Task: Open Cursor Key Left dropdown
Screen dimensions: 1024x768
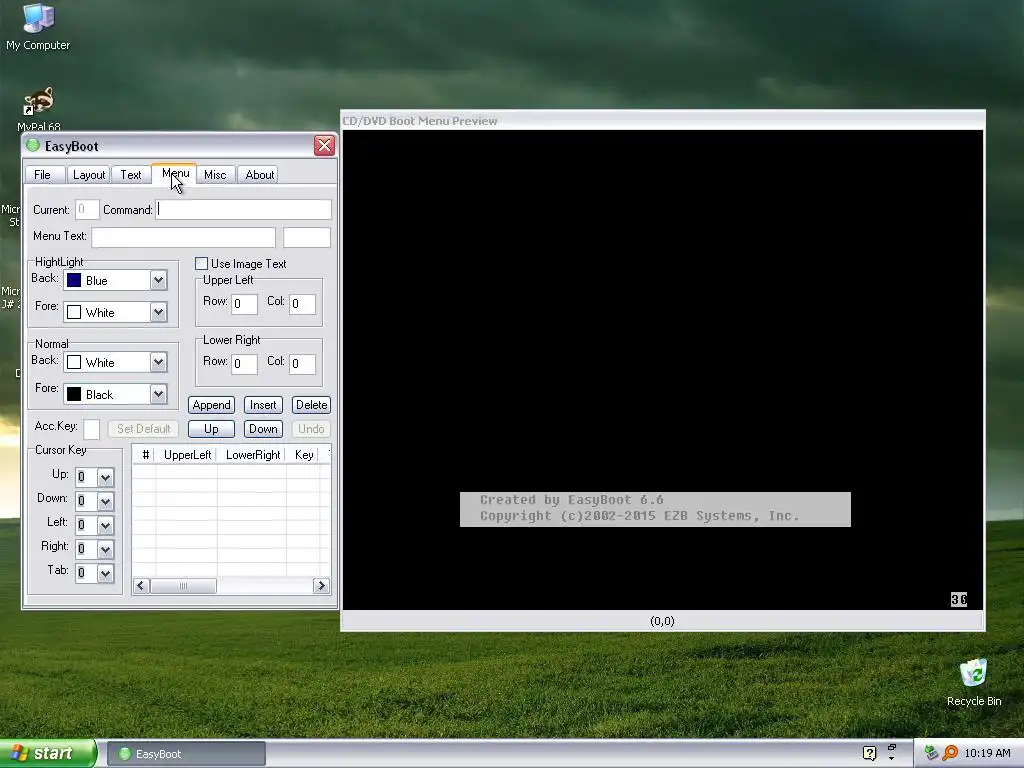Action: pyautogui.click(x=105, y=525)
